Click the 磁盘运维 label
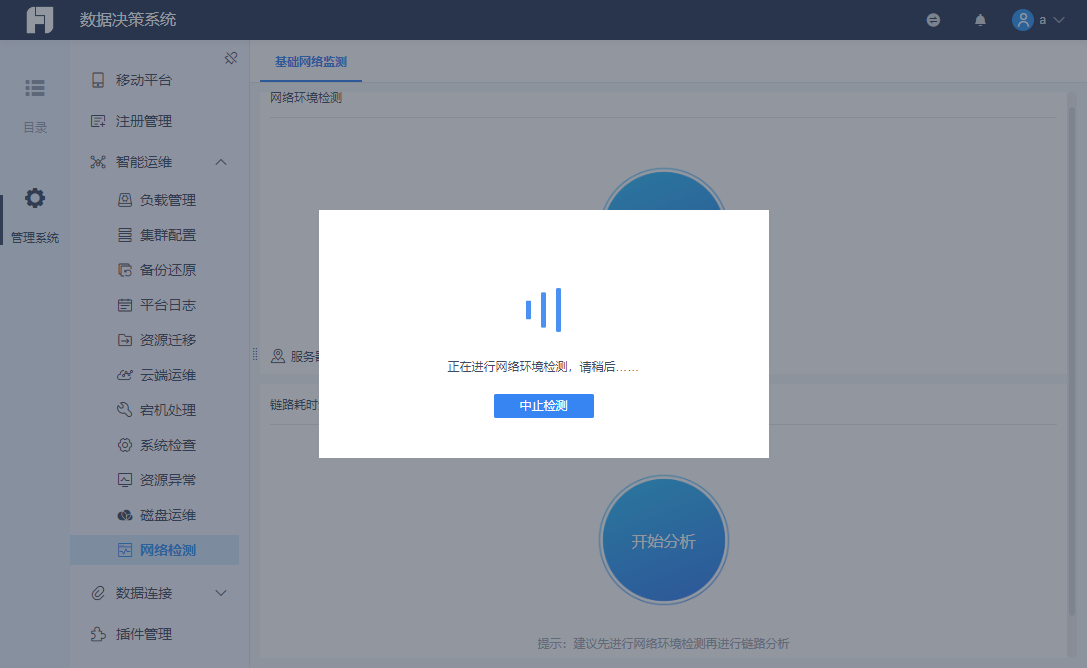 (x=168, y=516)
